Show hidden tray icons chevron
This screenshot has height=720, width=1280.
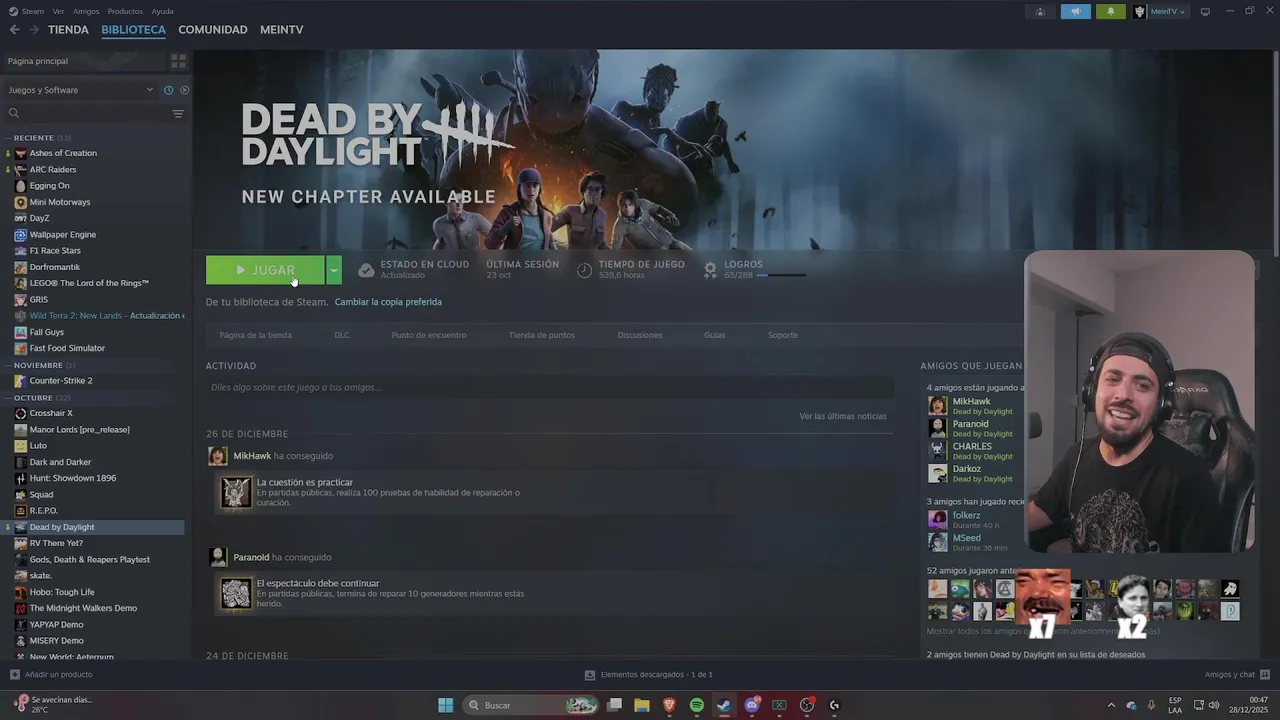point(1111,705)
